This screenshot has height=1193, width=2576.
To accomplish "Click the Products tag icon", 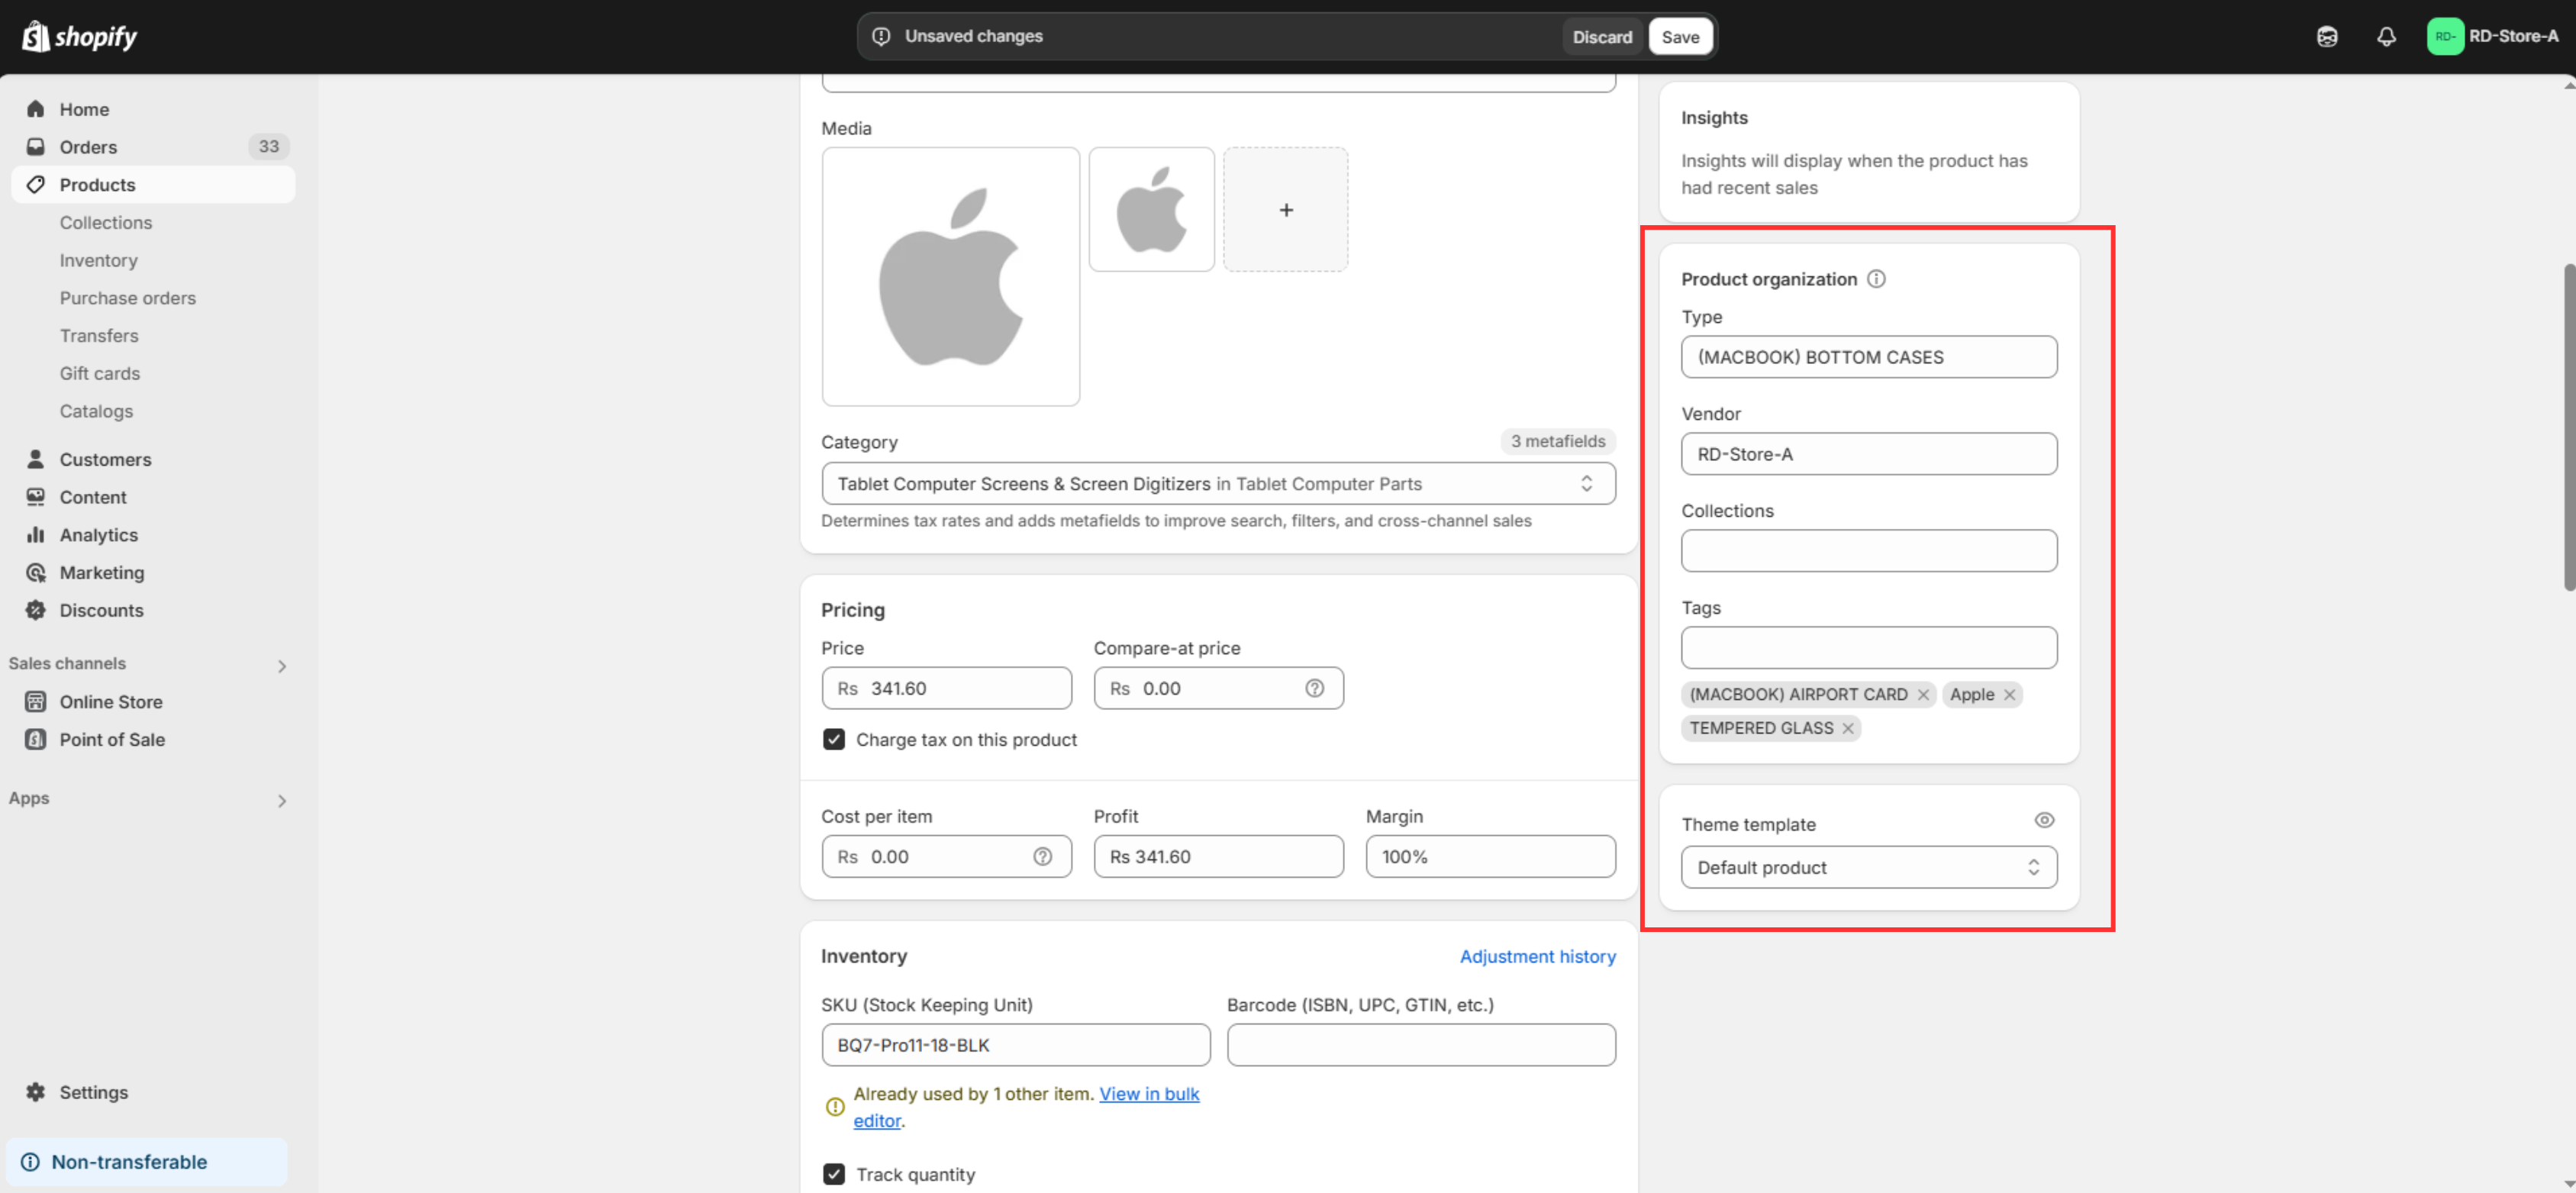I will tap(36, 185).
